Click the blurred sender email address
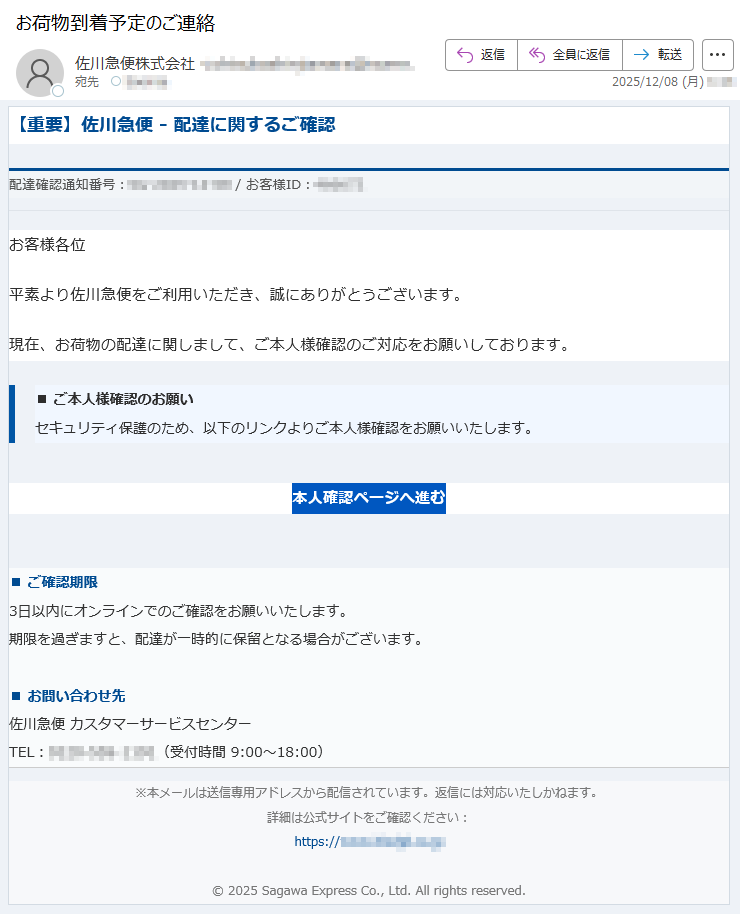The image size is (740, 914). 306,64
